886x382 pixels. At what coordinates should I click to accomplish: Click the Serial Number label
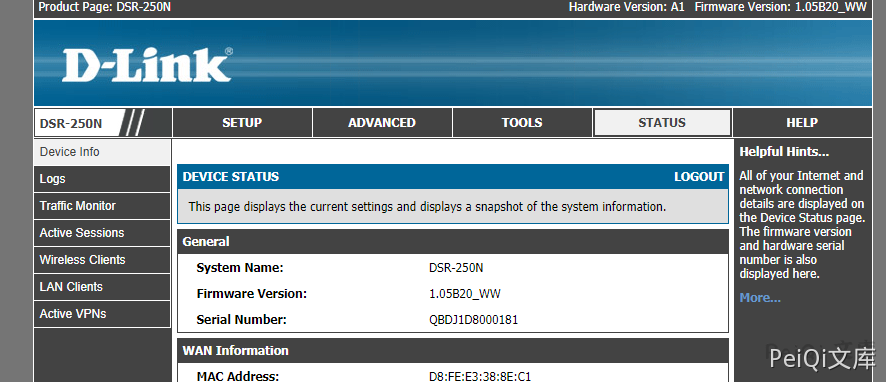tap(241, 320)
